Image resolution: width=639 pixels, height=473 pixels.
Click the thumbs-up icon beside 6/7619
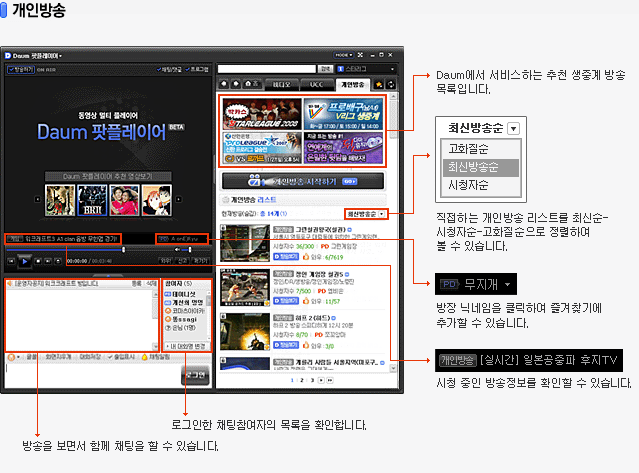coord(306,256)
